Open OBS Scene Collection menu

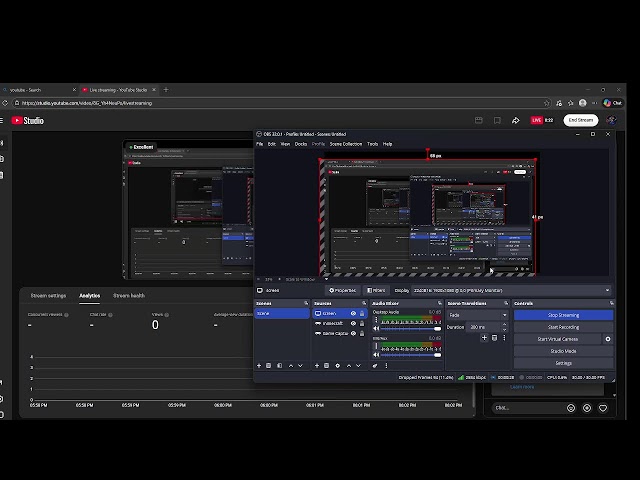click(346, 144)
